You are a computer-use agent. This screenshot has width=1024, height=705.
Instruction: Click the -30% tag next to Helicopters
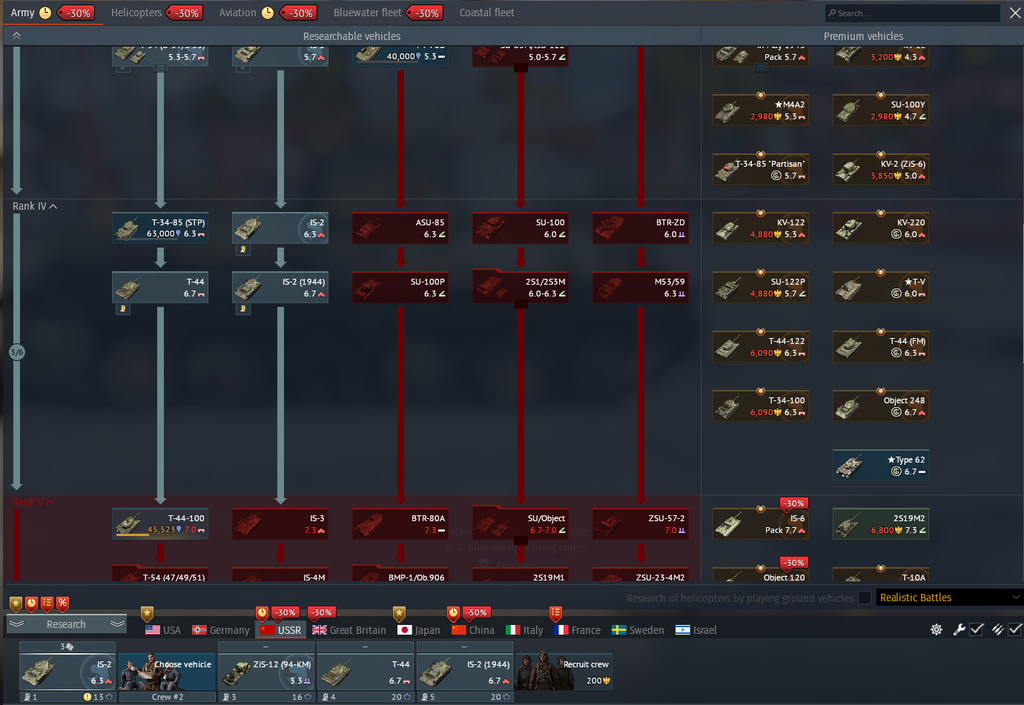(185, 13)
